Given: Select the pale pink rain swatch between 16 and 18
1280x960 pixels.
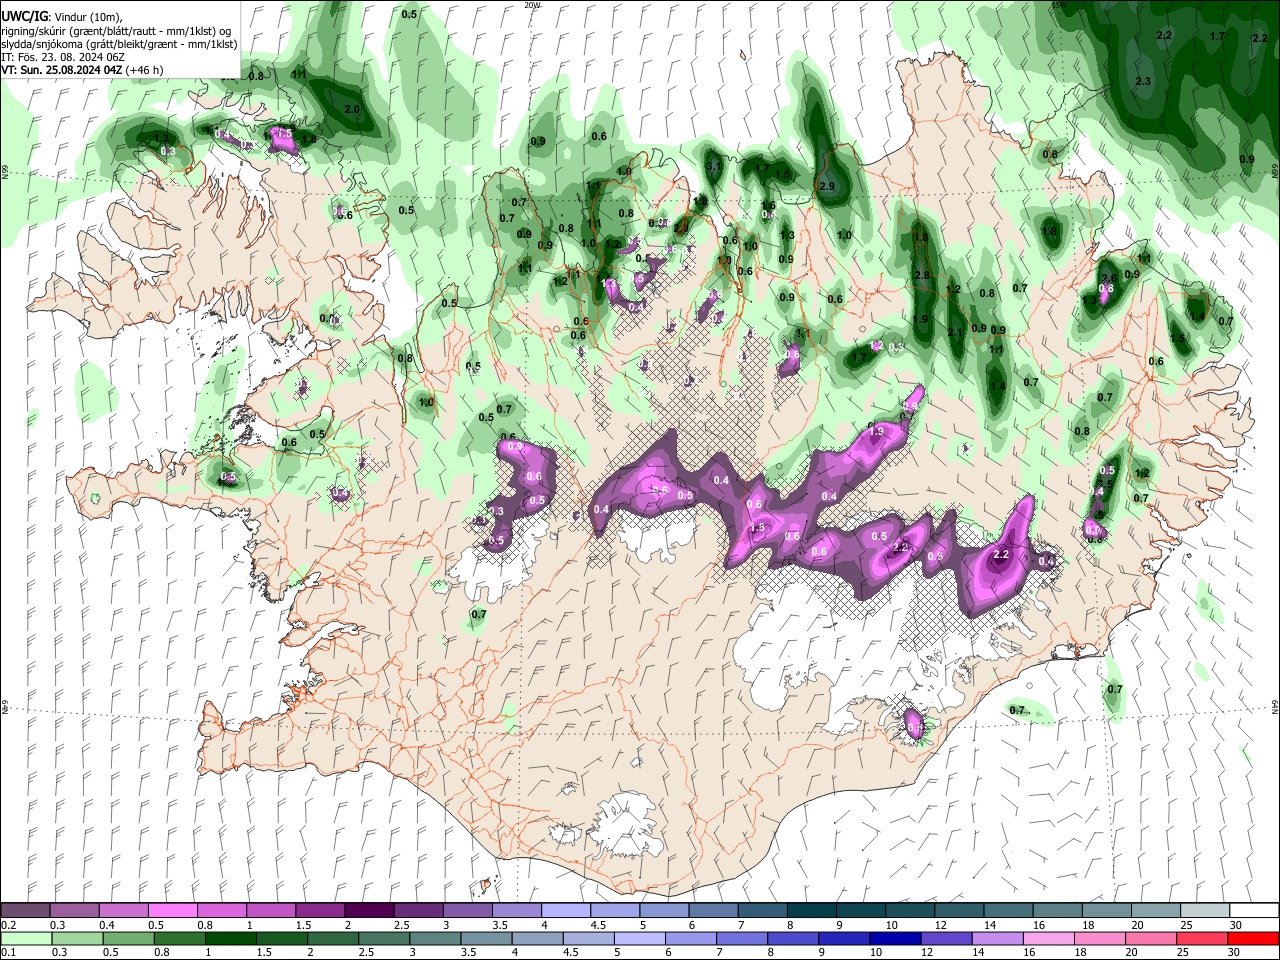Looking at the screenshot, I should [x=1047, y=938].
